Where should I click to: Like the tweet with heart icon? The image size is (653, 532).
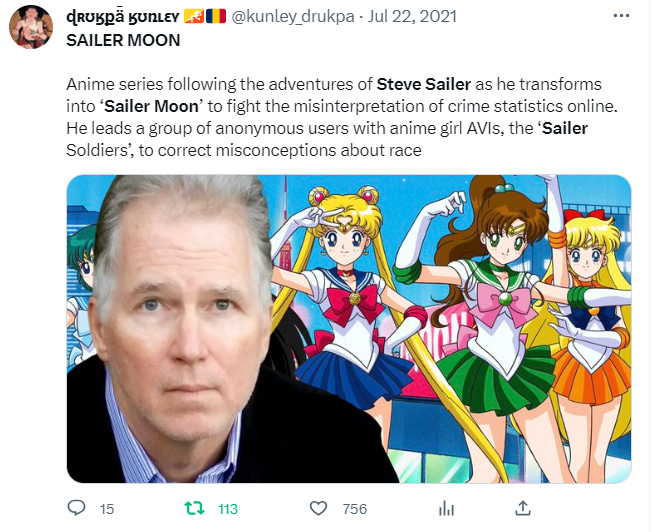[x=318, y=508]
